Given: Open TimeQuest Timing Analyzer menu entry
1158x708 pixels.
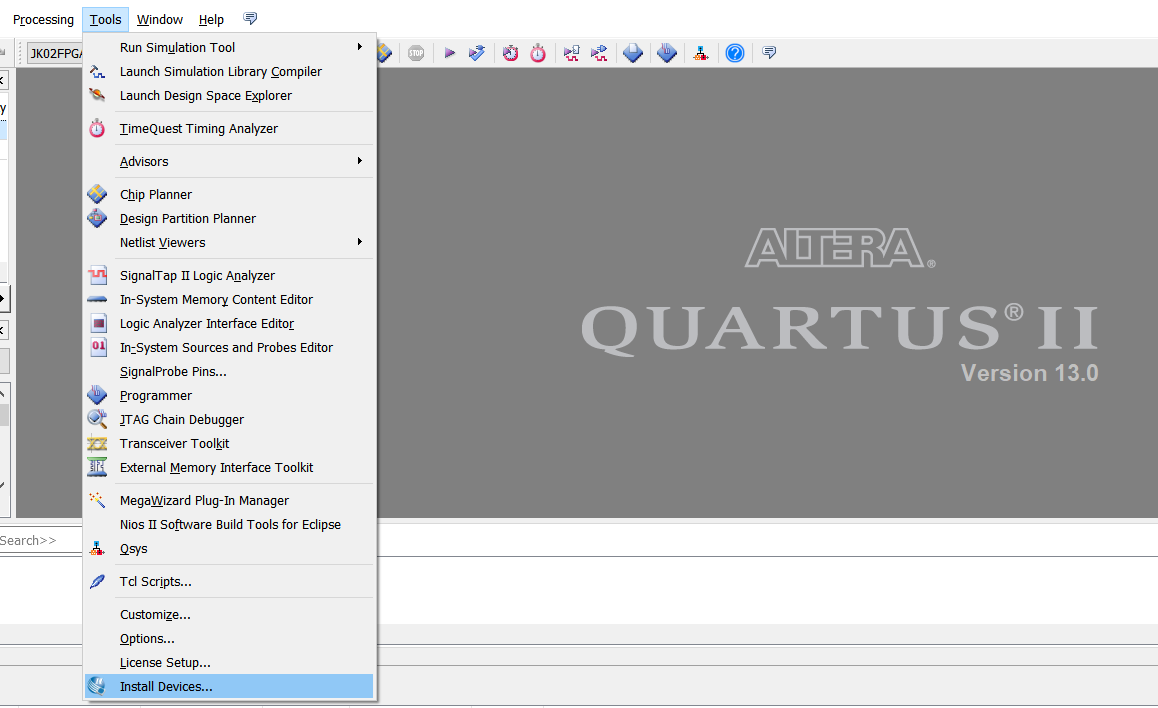Looking at the screenshot, I should [x=229, y=128].
